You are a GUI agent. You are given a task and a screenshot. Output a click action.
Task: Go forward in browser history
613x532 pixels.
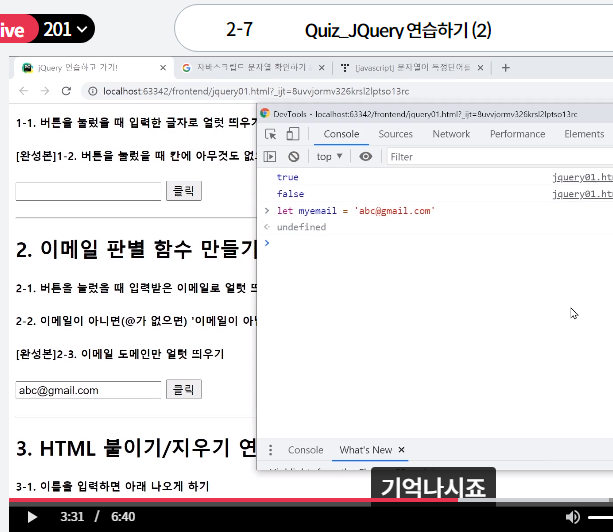(45, 91)
